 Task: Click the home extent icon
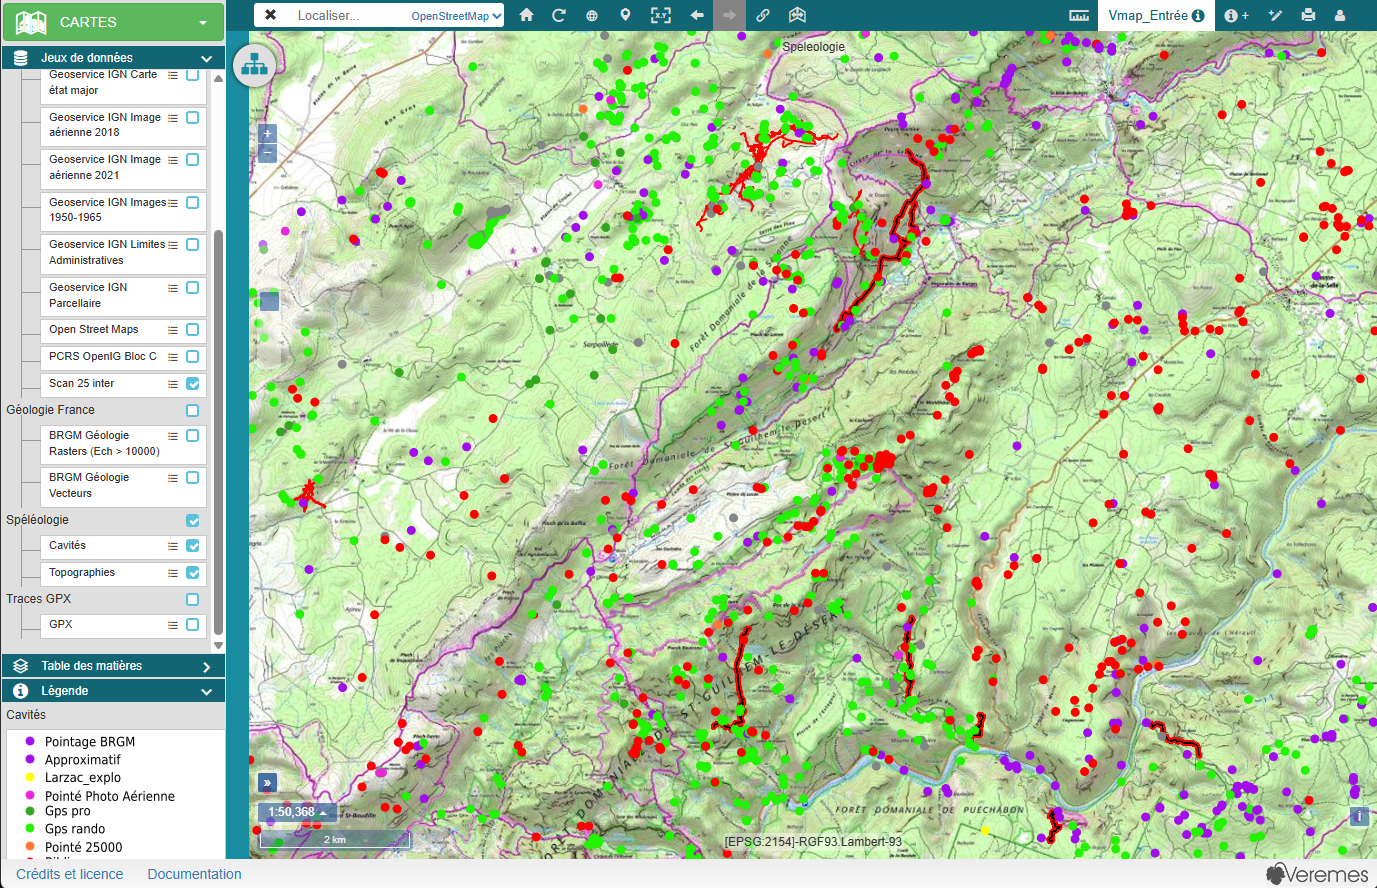(x=527, y=15)
